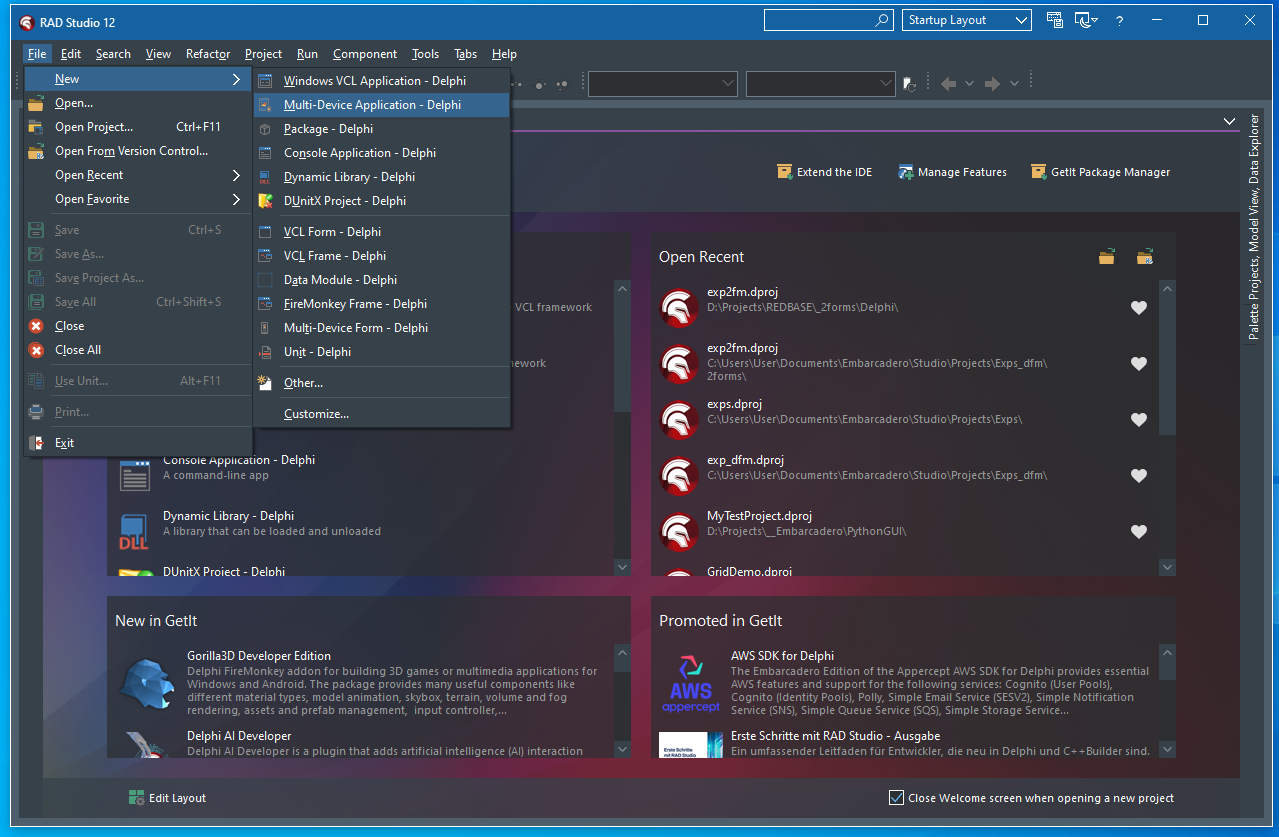Open the Edit menu
The height and width of the screenshot is (837, 1279).
tap(70, 54)
